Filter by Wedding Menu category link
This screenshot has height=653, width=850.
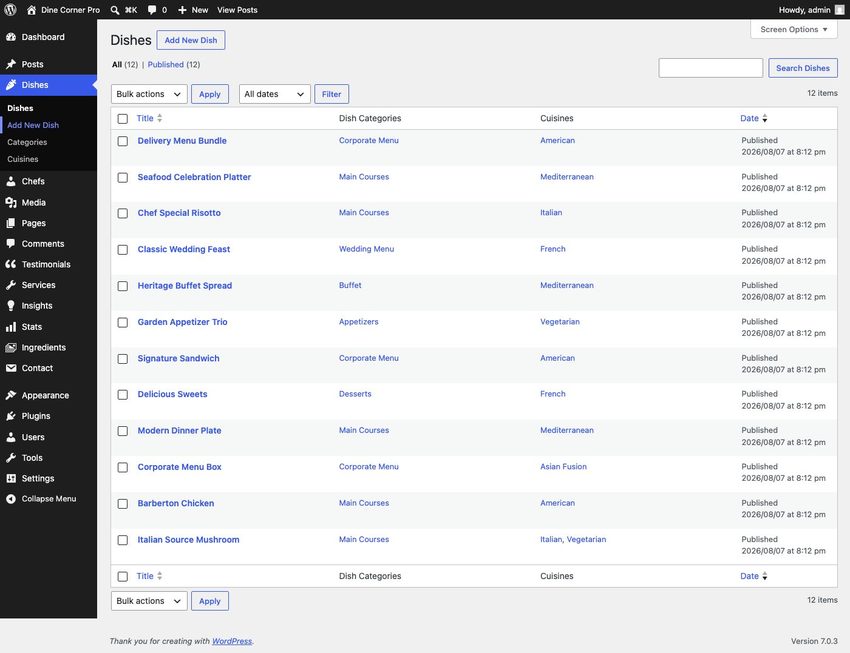(366, 249)
